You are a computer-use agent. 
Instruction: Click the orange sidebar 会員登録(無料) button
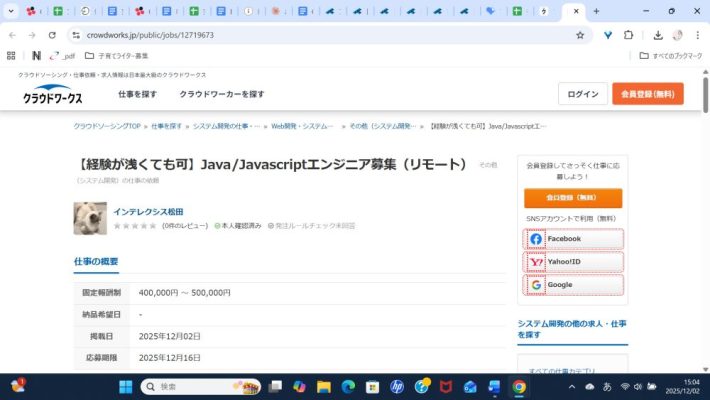coord(573,198)
